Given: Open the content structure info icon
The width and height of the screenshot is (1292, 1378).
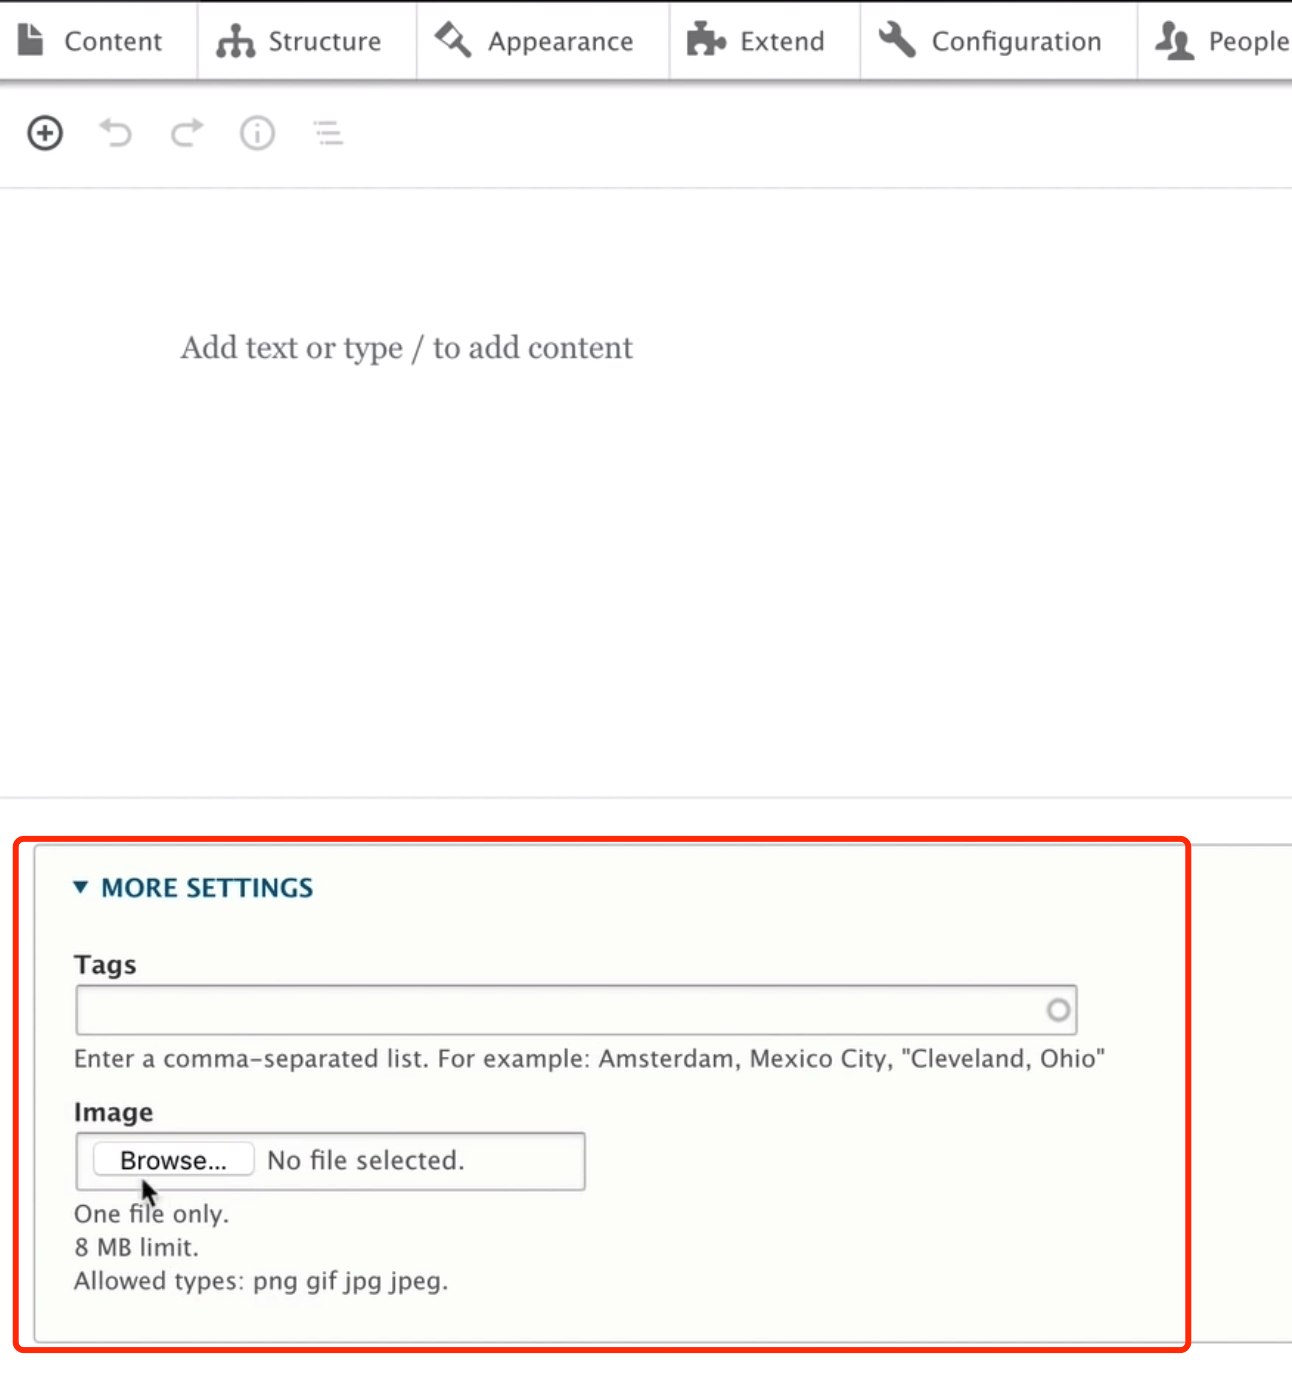Looking at the screenshot, I should tap(257, 133).
